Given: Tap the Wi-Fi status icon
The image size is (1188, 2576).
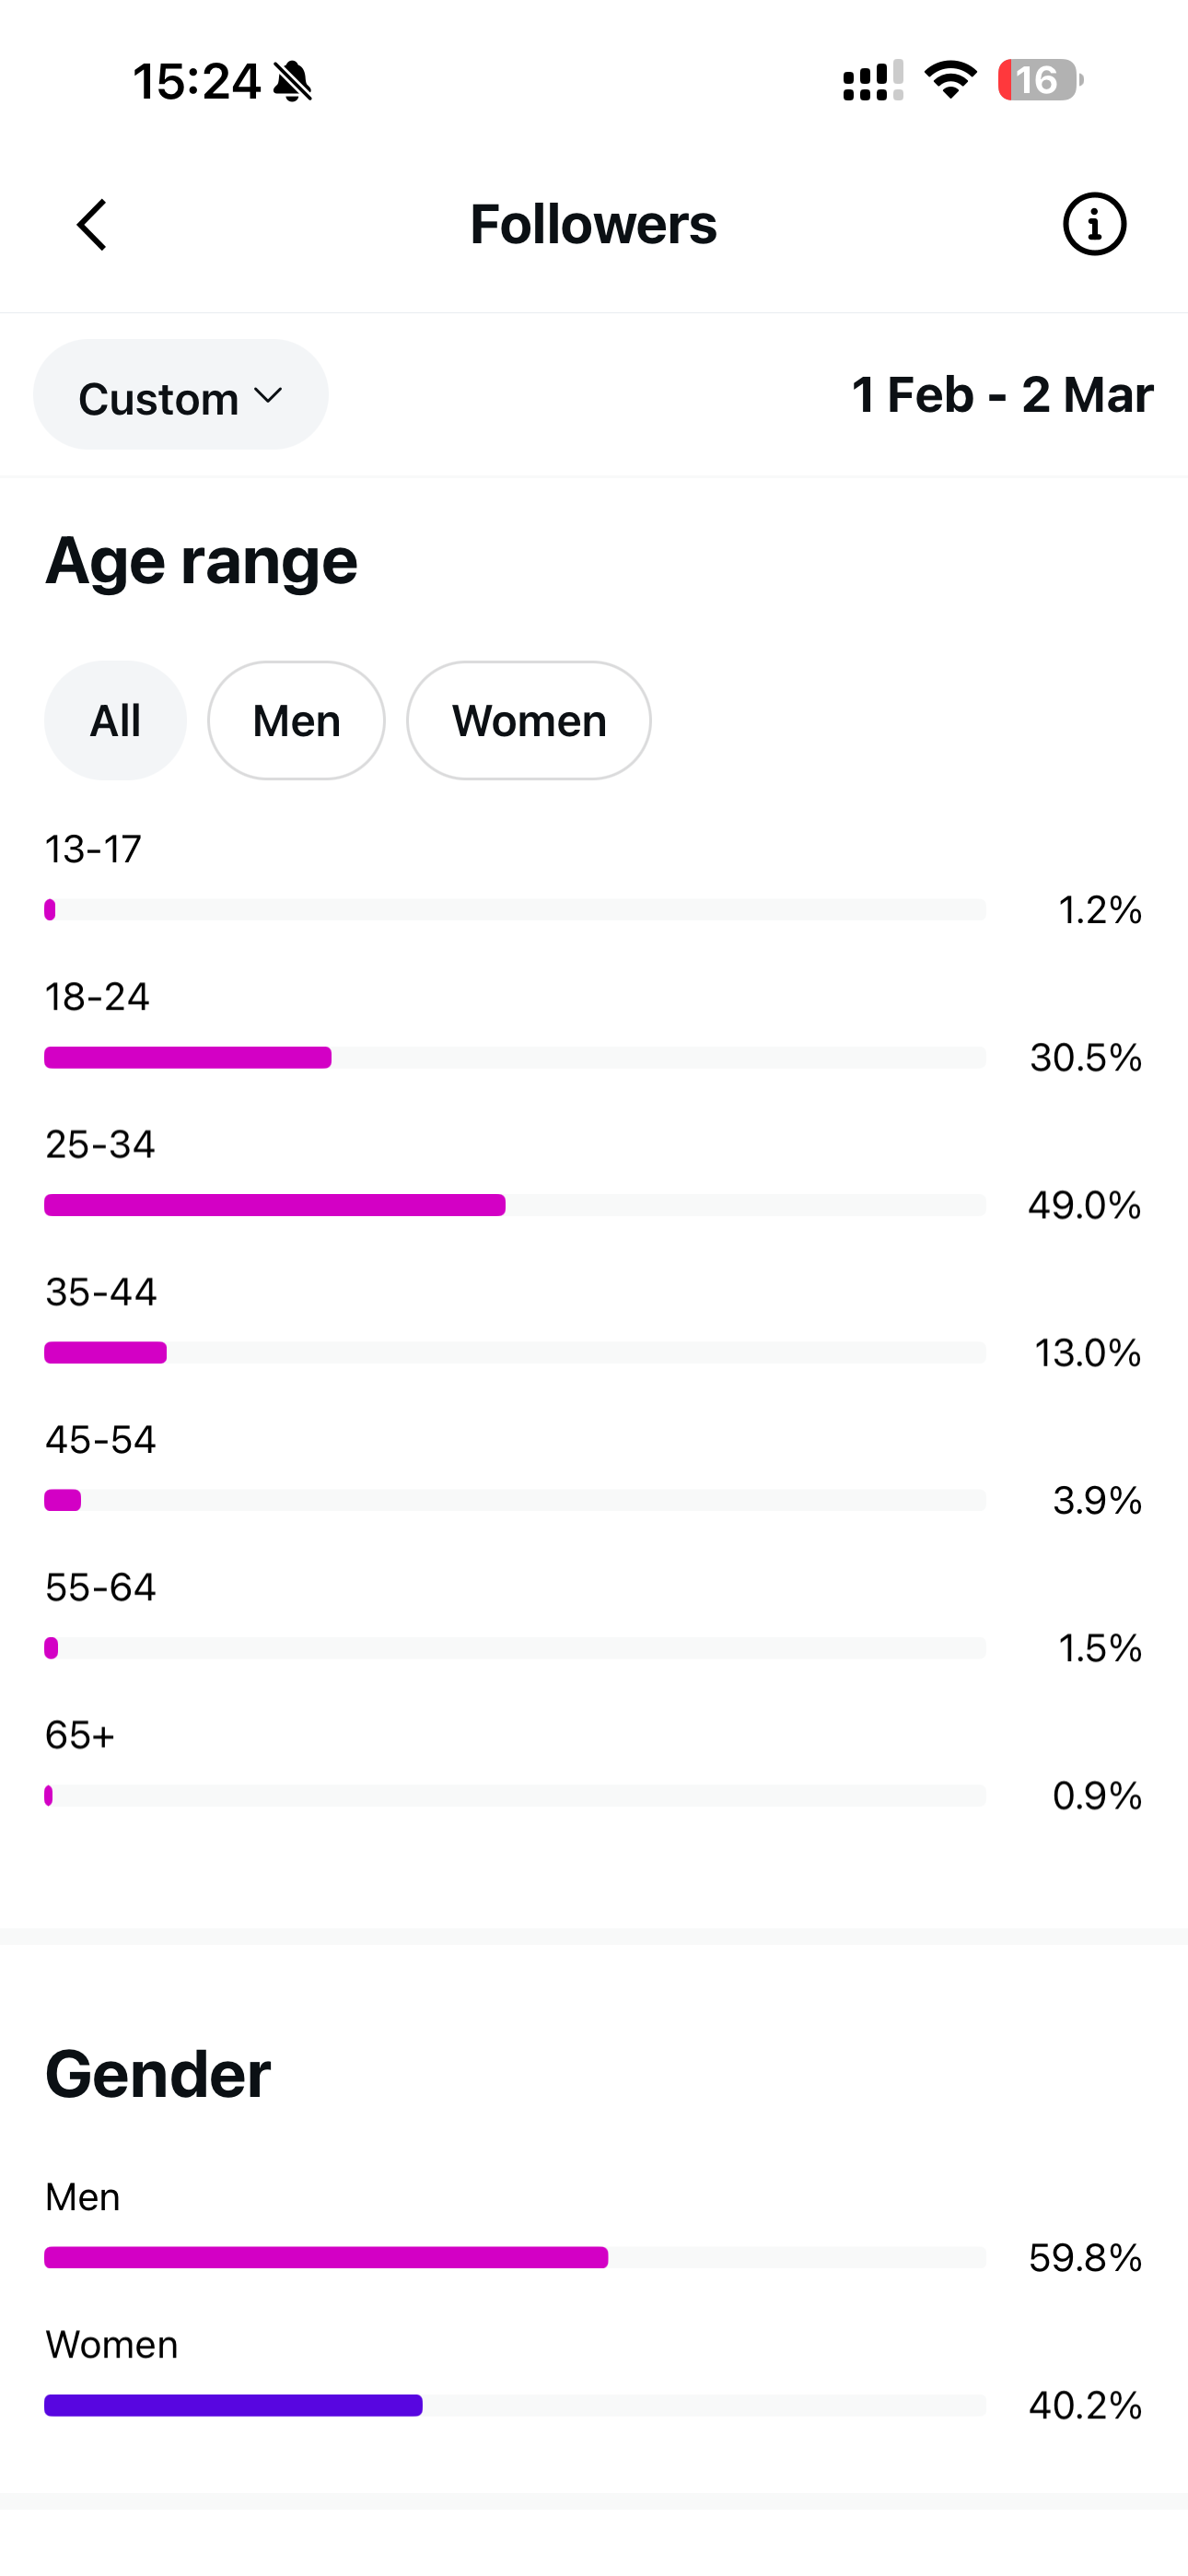Looking at the screenshot, I should [x=950, y=80].
